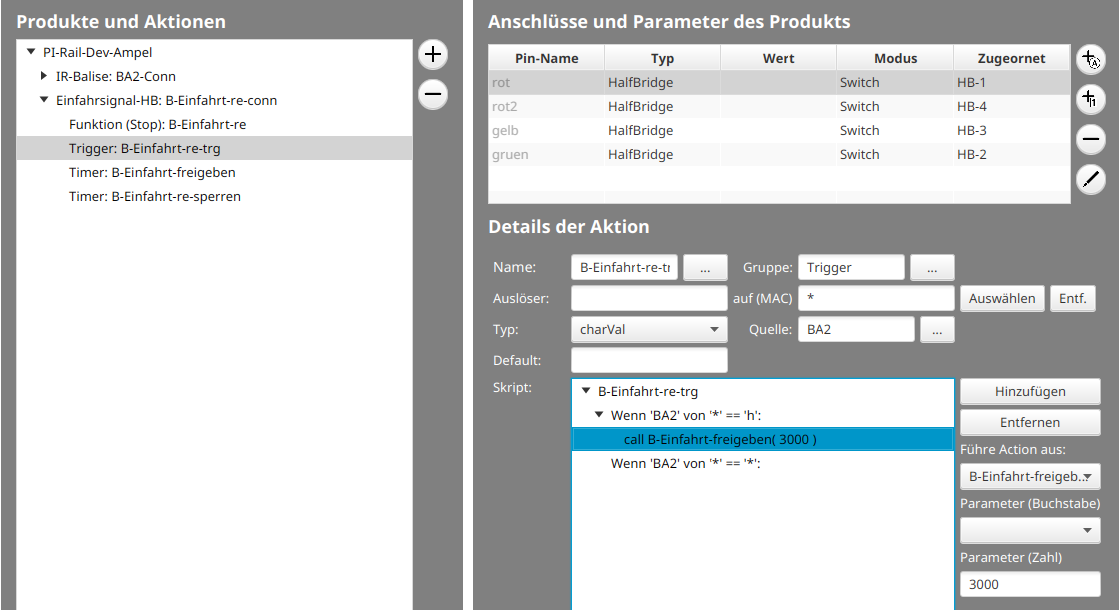
Task: Open the Parameter (Buchstabe) dropdown
Action: click(1030, 530)
